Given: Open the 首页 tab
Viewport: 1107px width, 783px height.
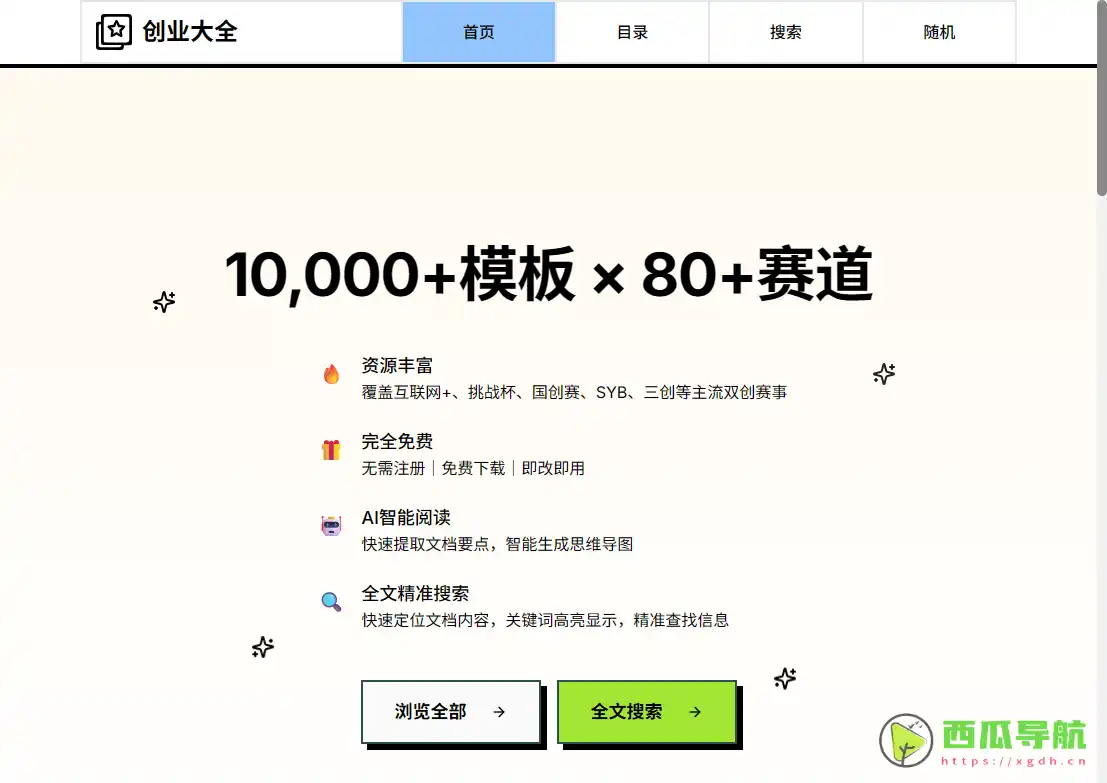Looking at the screenshot, I should click(479, 32).
